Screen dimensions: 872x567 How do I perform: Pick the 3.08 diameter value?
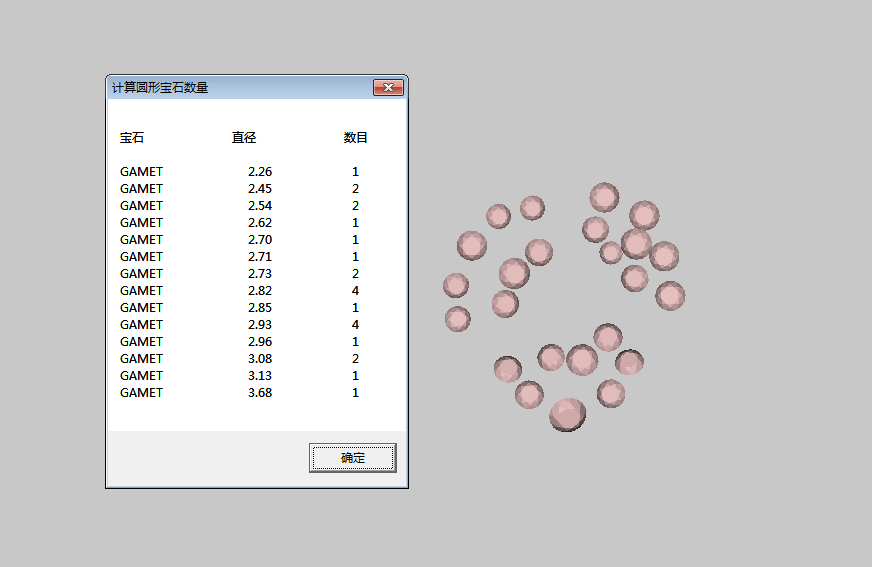(259, 359)
